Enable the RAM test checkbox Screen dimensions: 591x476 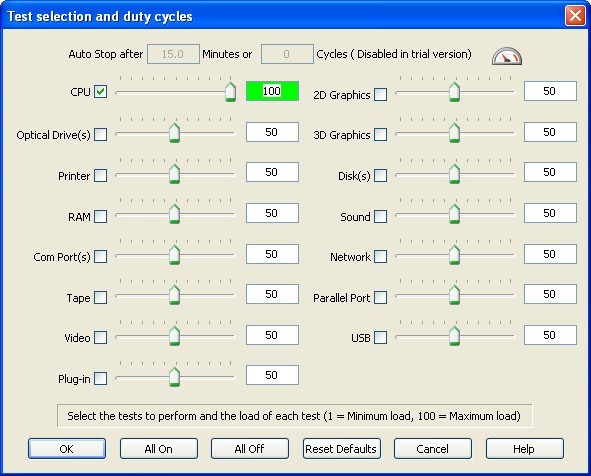coord(100,216)
